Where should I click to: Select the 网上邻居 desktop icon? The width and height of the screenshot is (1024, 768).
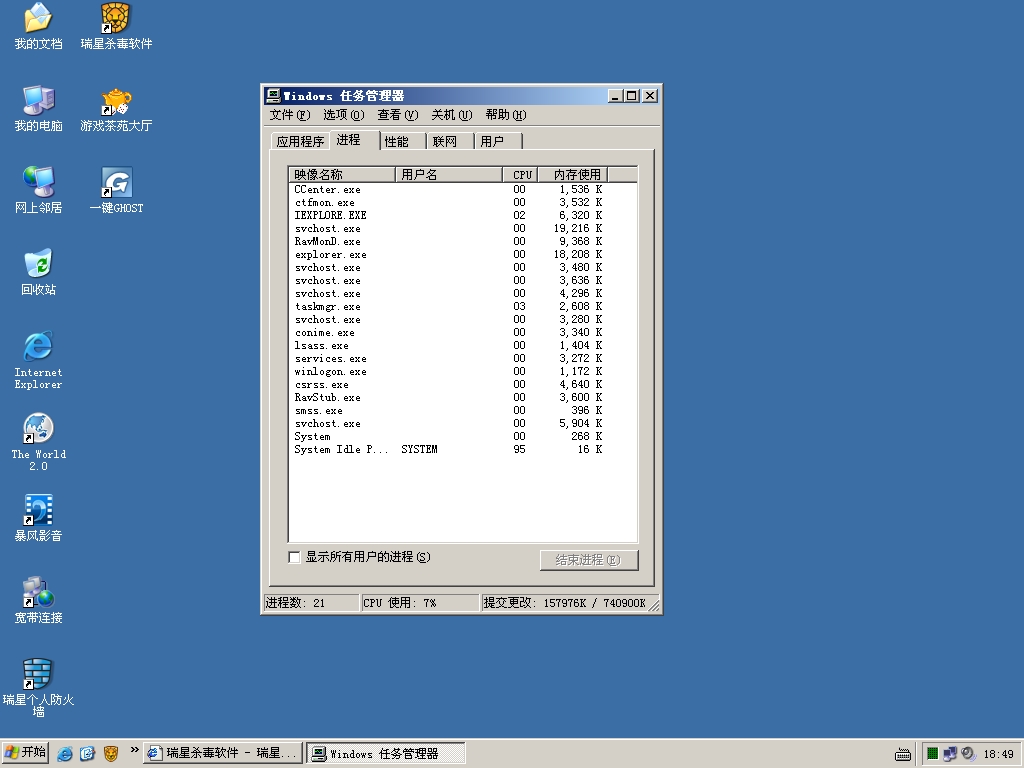tap(39, 190)
